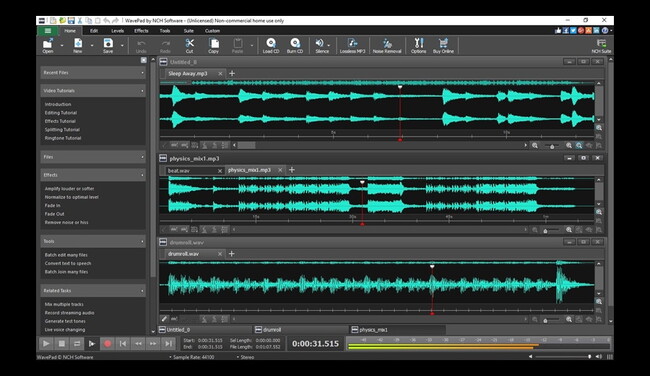Image resolution: width=650 pixels, height=376 pixels.
Task: Toggle the speaker mute icon at bottom right
Action: (598, 357)
